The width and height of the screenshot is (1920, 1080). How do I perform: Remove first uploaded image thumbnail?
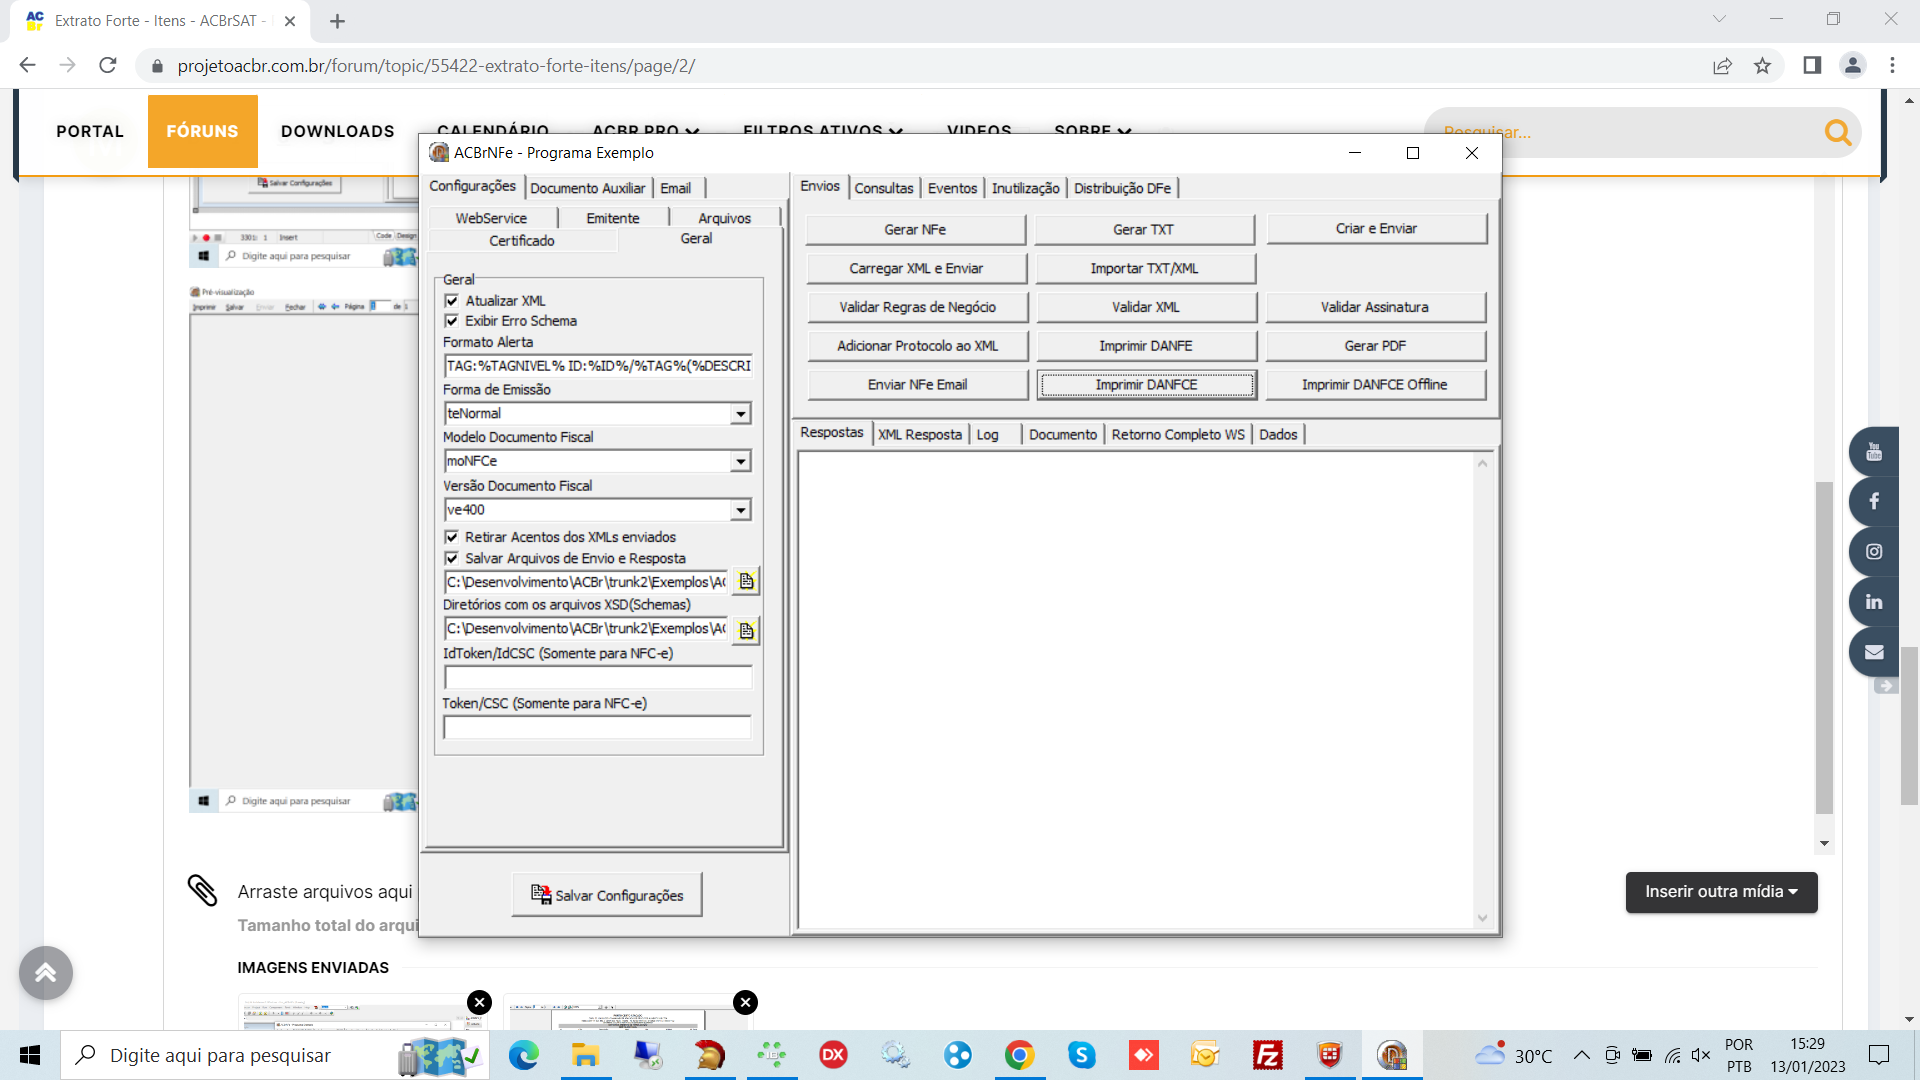480,1002
